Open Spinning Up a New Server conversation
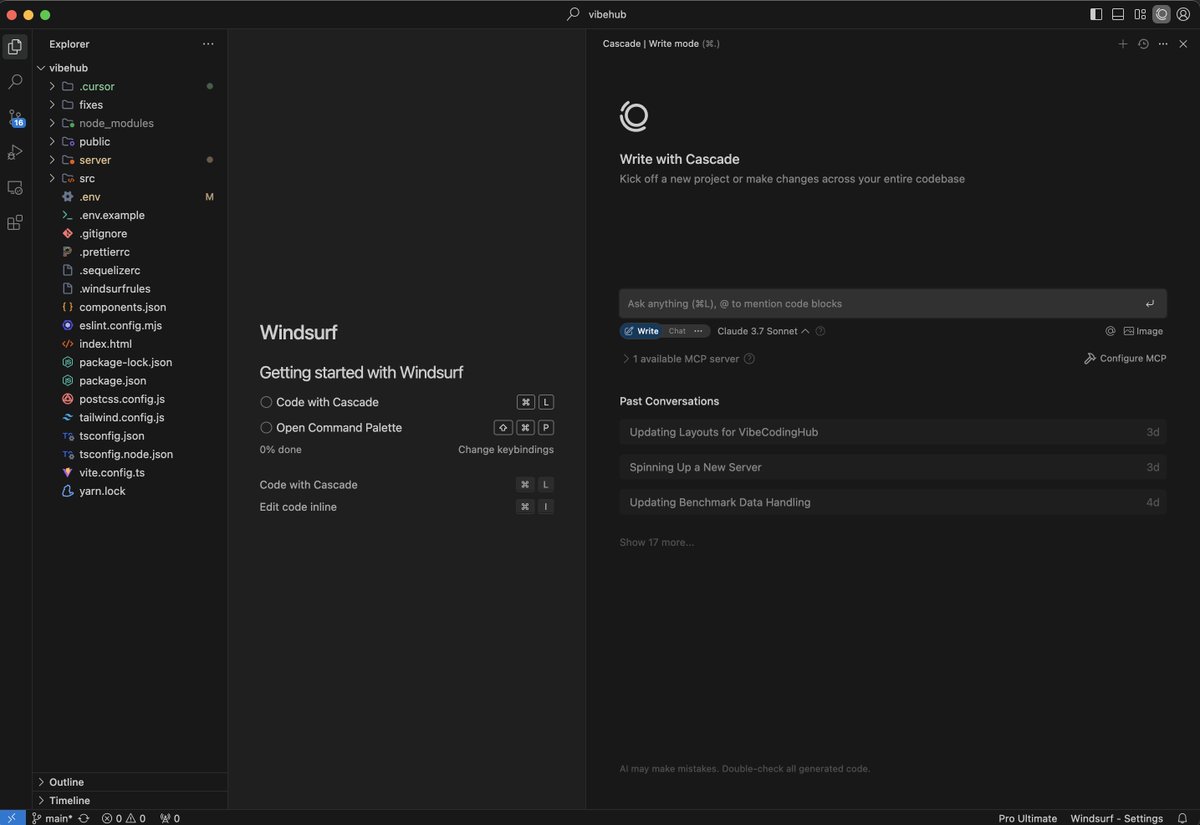The width and height of the screenshot is (1200, 825). coord(893,467)
